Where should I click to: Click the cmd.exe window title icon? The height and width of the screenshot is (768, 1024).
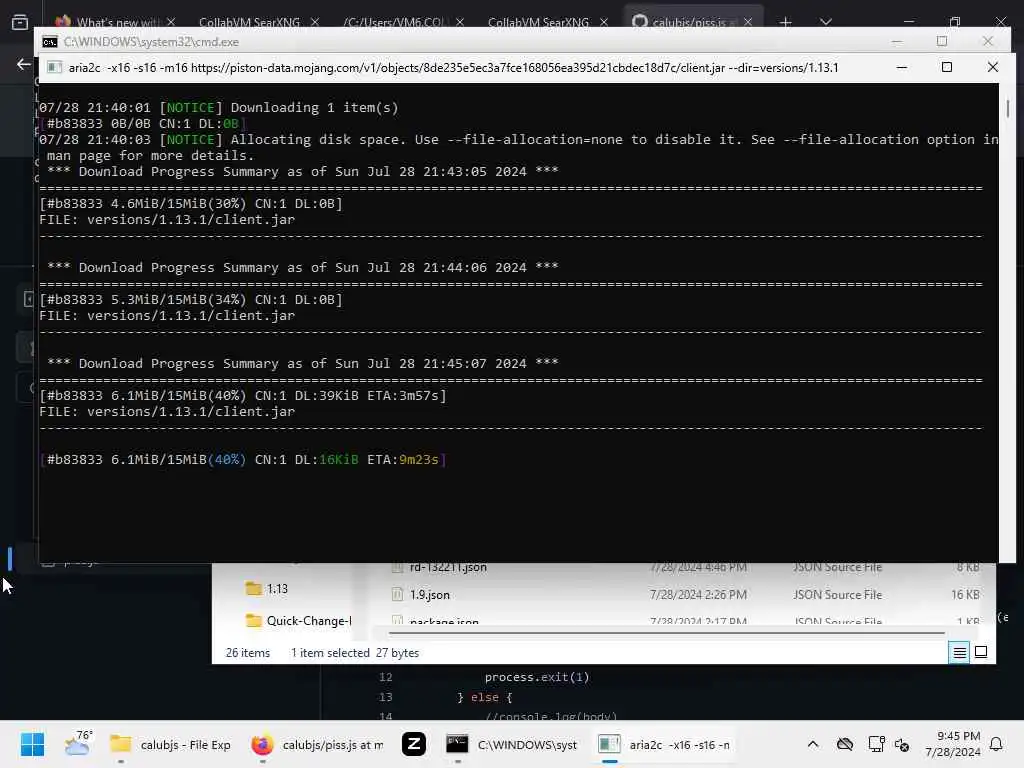click(49, 42)
